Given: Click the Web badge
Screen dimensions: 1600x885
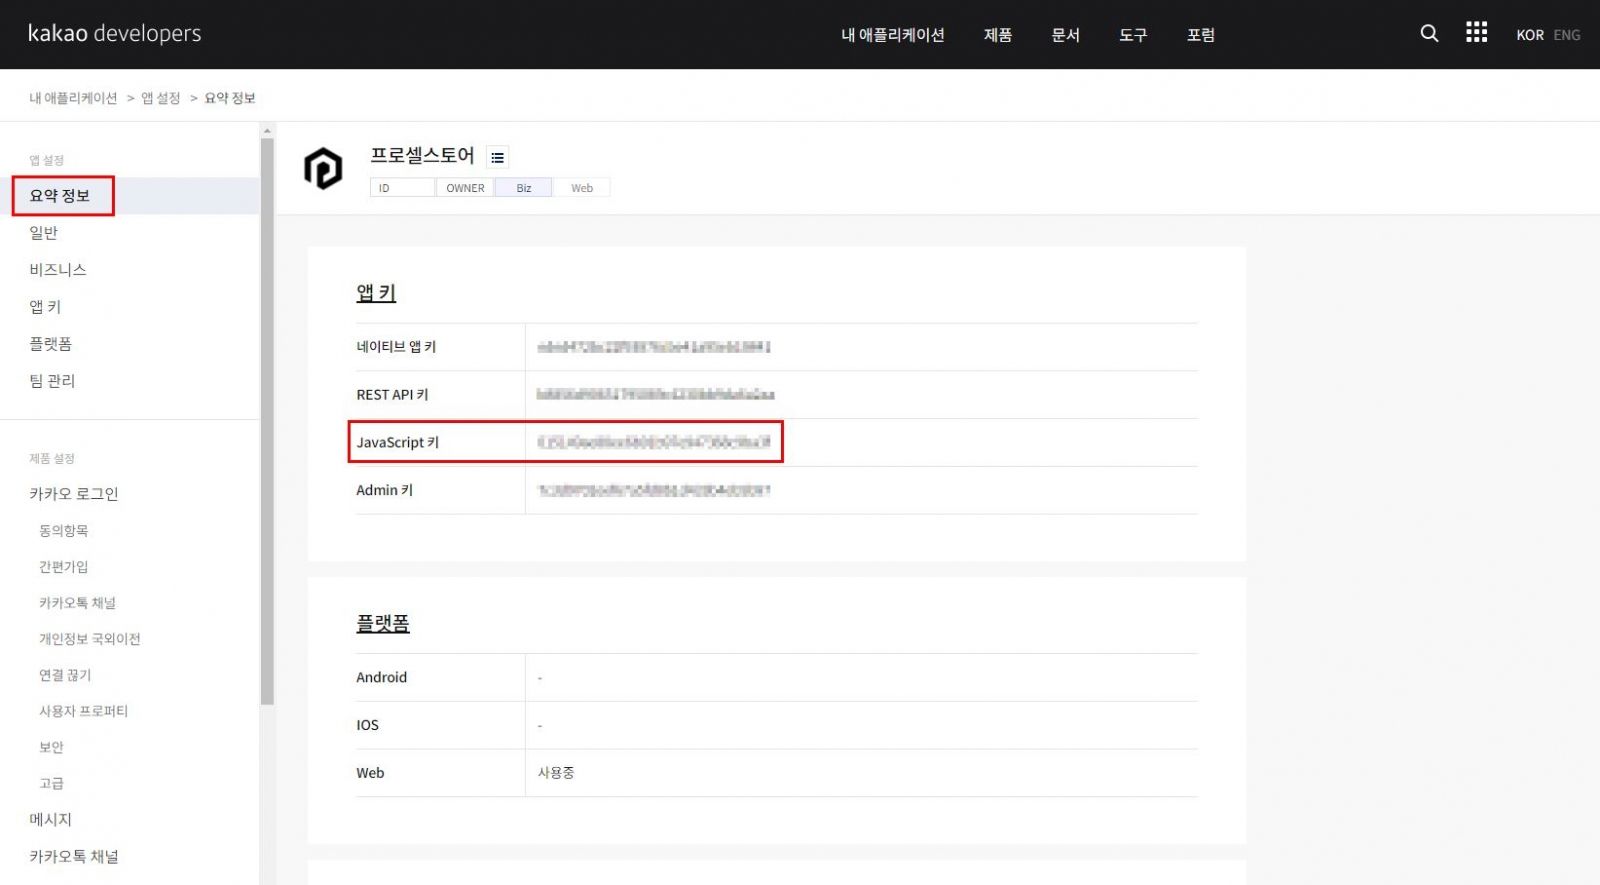Looking at the screenshot, I should coord(582,188).
